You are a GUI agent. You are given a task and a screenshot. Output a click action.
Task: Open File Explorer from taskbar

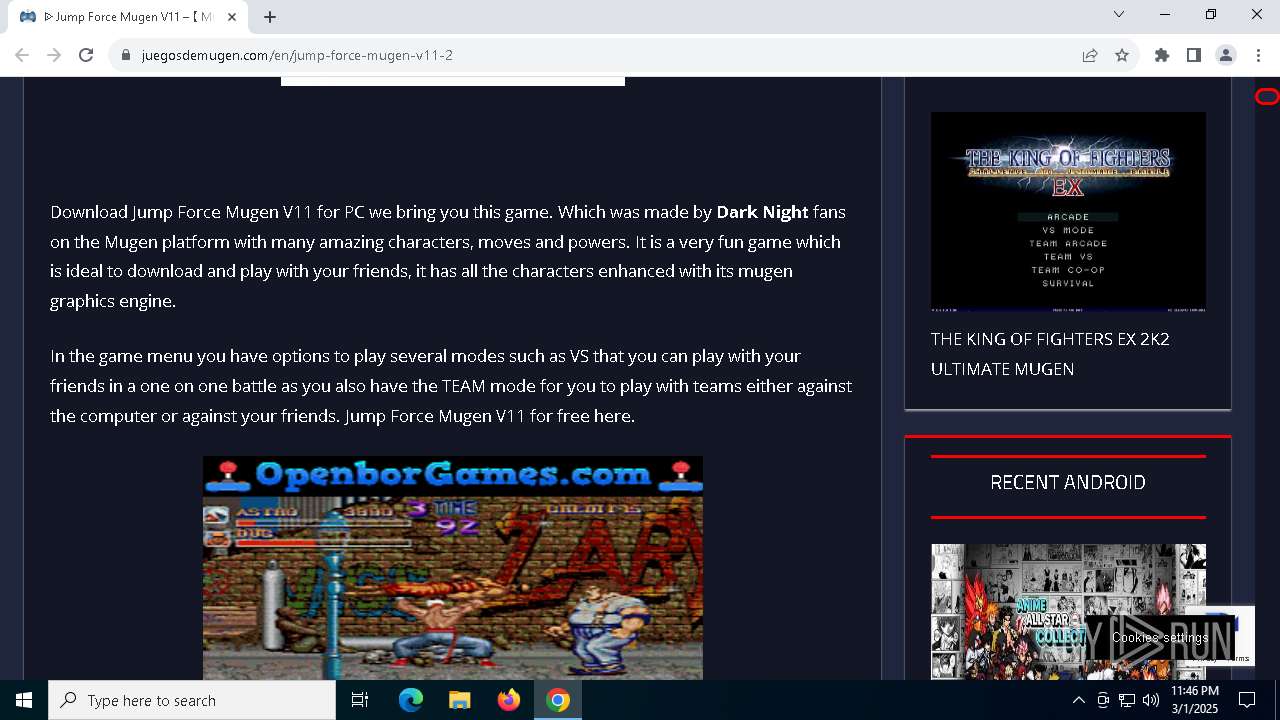click(x=459, y=700)
